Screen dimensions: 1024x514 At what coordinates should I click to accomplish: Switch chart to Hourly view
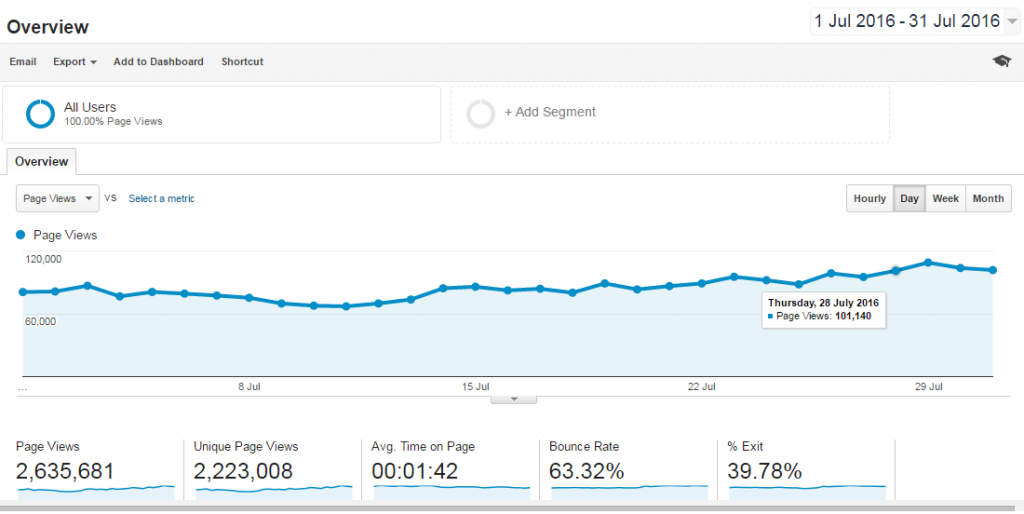coord(869,198)
